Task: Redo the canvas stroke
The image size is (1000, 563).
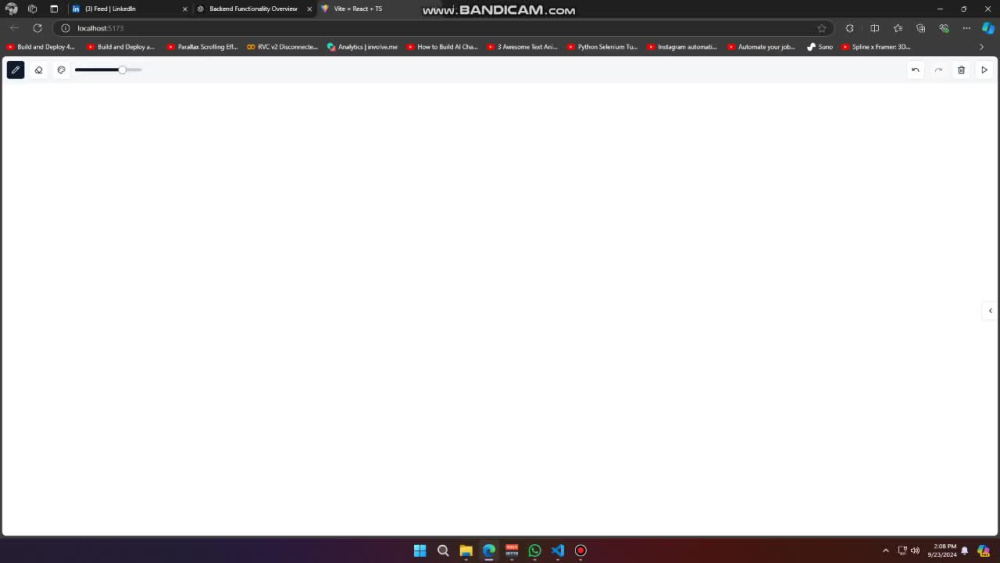Action: [x=938, y=69]
